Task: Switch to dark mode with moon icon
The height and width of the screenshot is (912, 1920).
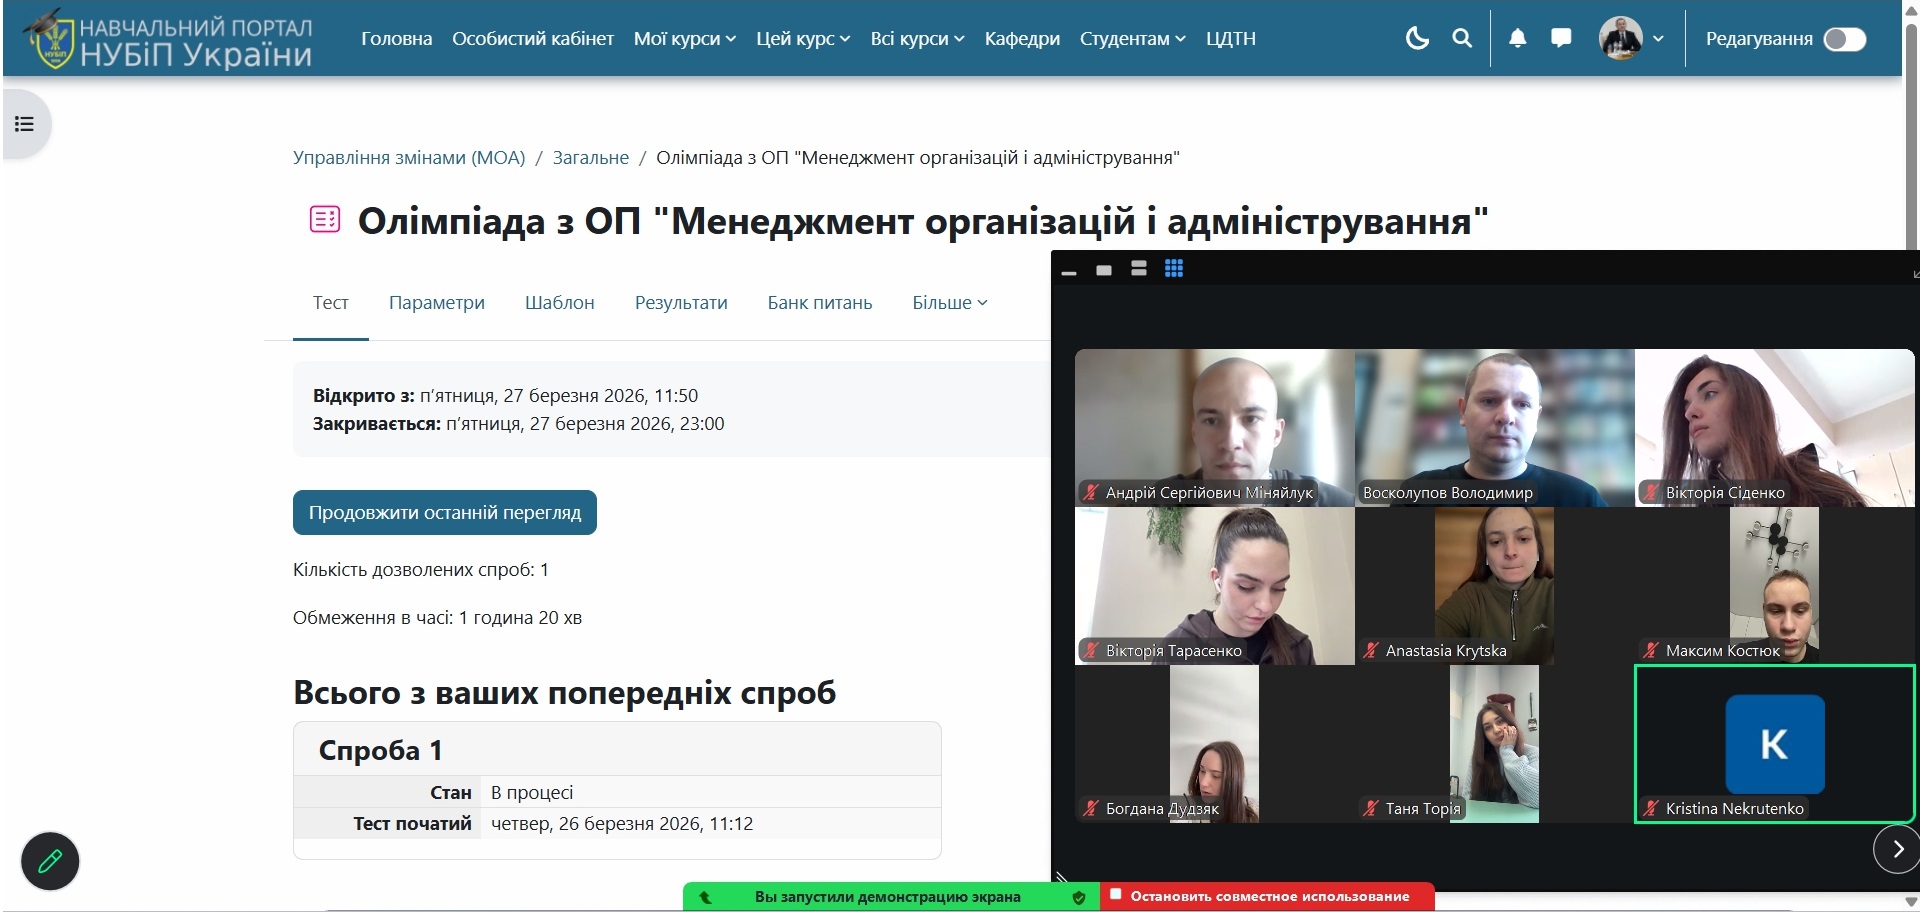Action: [x=1417, y=39]
